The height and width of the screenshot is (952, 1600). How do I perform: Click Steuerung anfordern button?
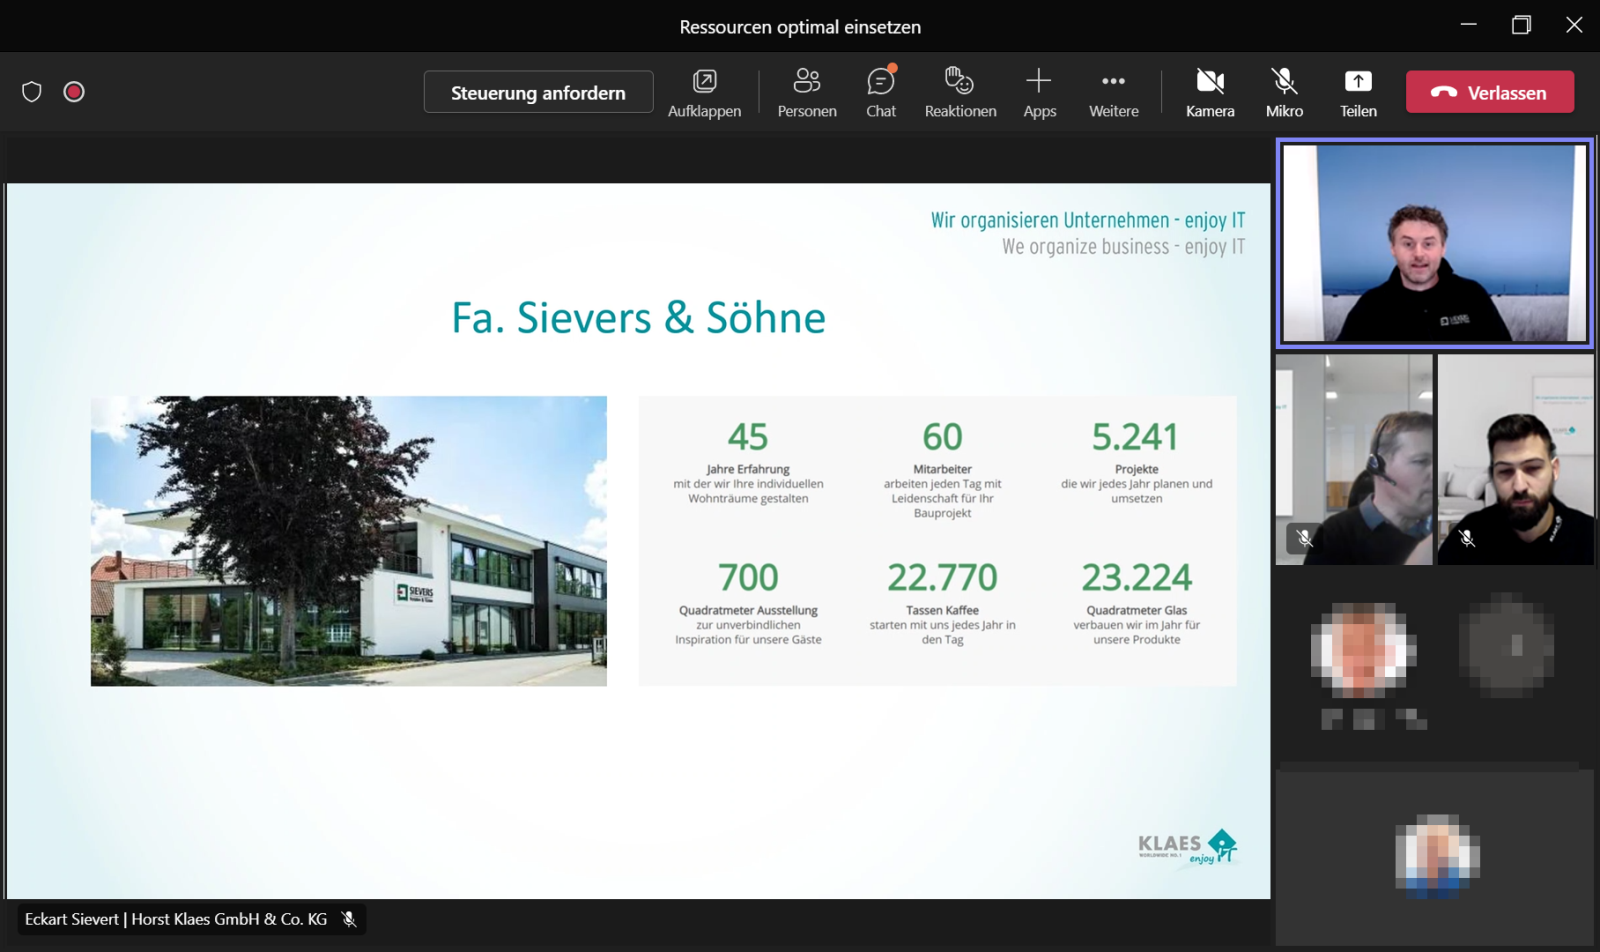click(538, 92)
